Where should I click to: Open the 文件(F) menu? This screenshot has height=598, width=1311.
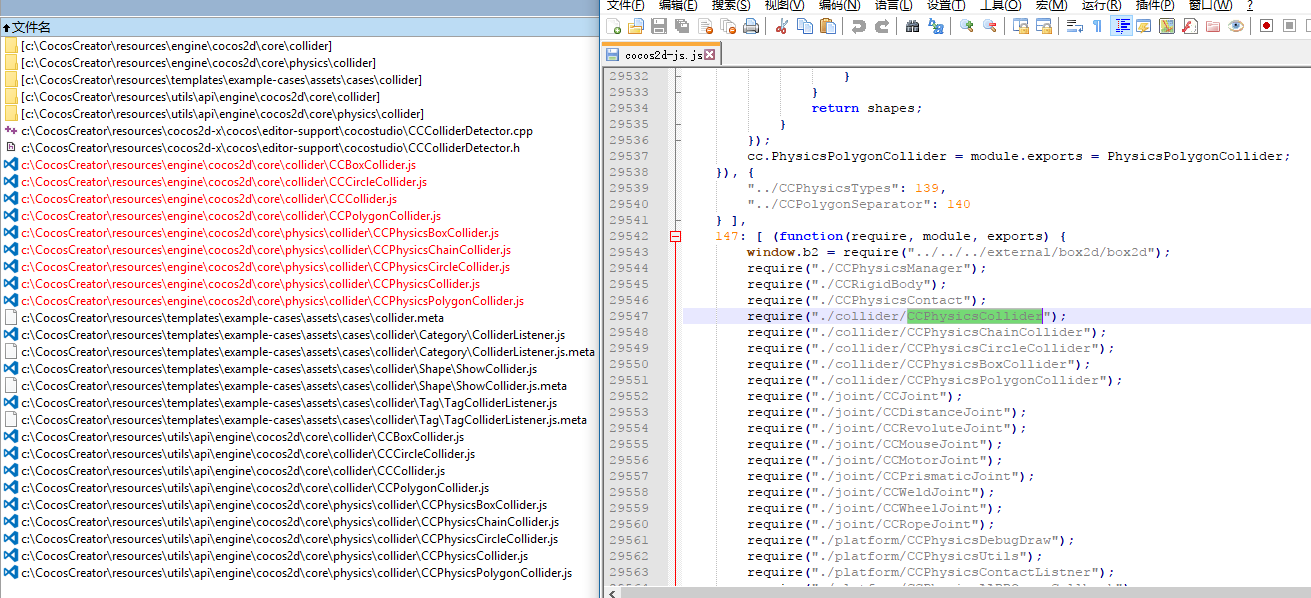click(x=625, y=5)
